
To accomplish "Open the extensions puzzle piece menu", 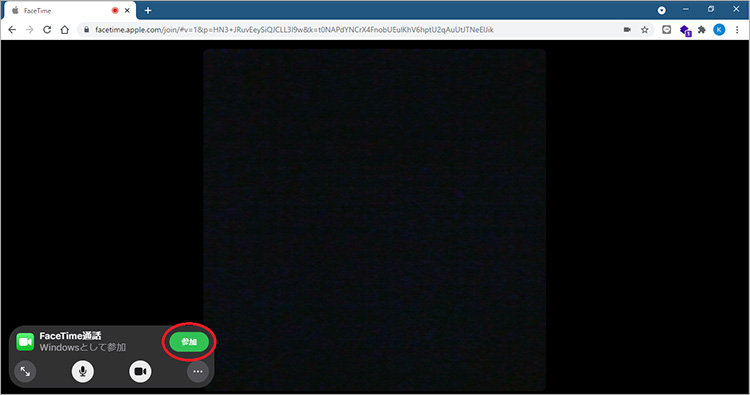I will (702, 30).
